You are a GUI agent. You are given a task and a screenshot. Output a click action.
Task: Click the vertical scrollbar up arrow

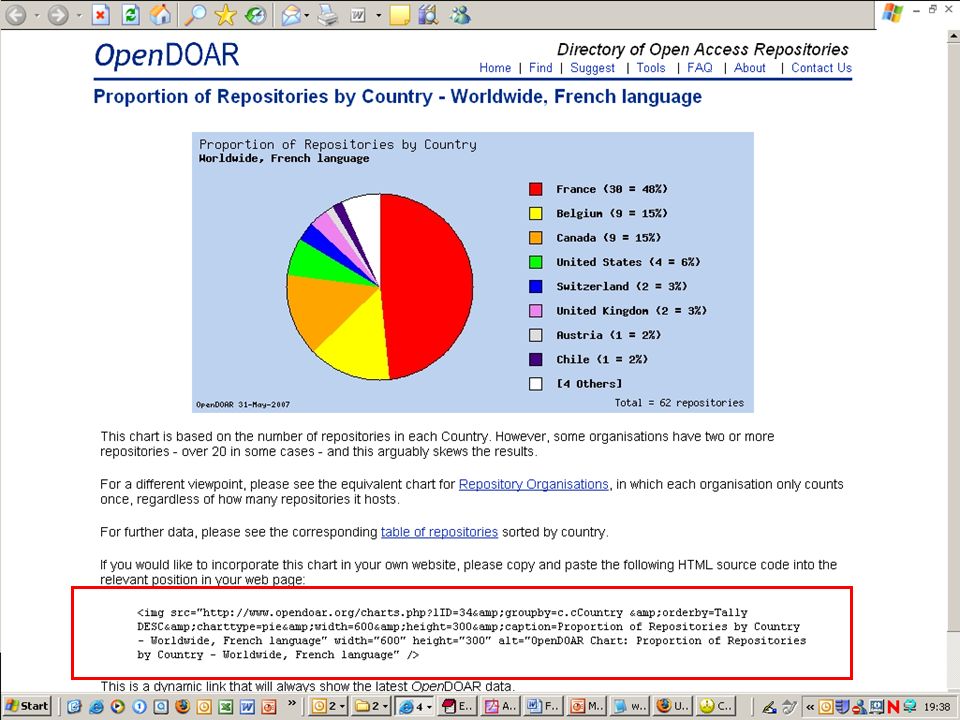click(953, 36)
